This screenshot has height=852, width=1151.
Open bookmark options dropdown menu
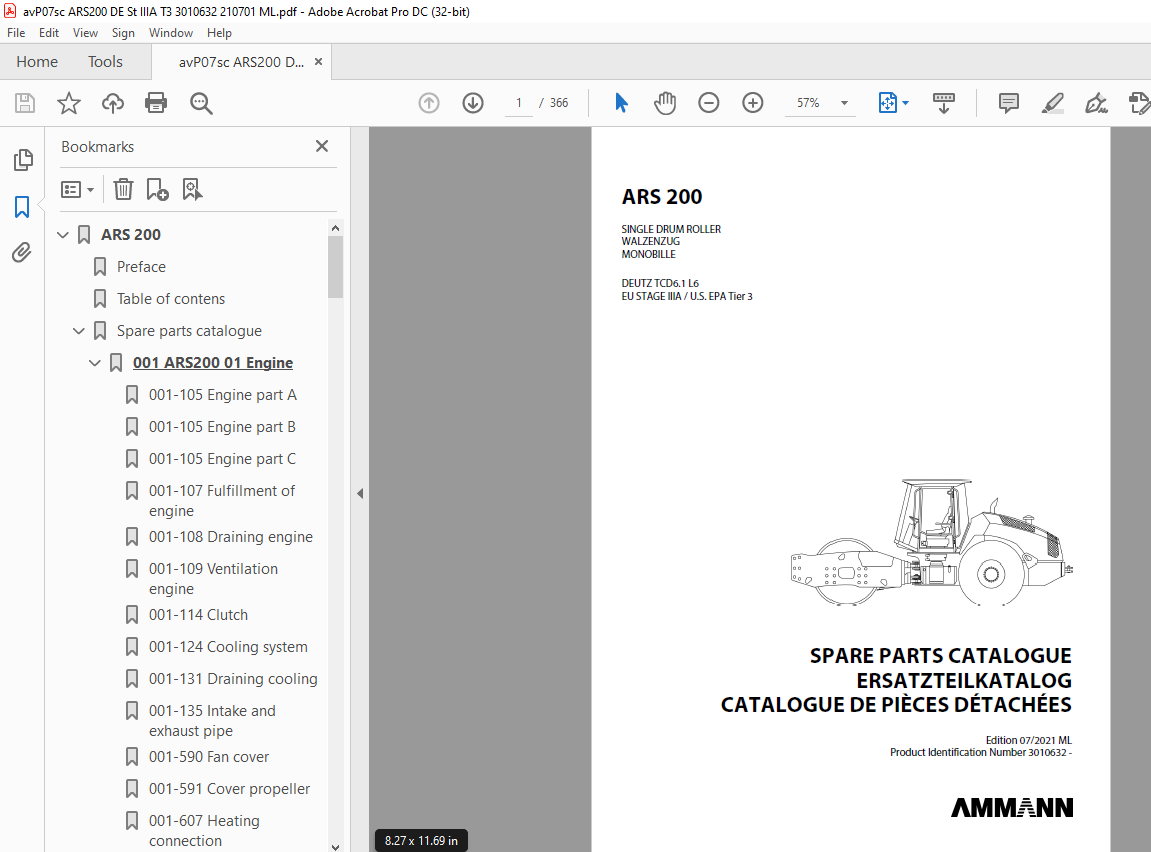click(77, 190)
